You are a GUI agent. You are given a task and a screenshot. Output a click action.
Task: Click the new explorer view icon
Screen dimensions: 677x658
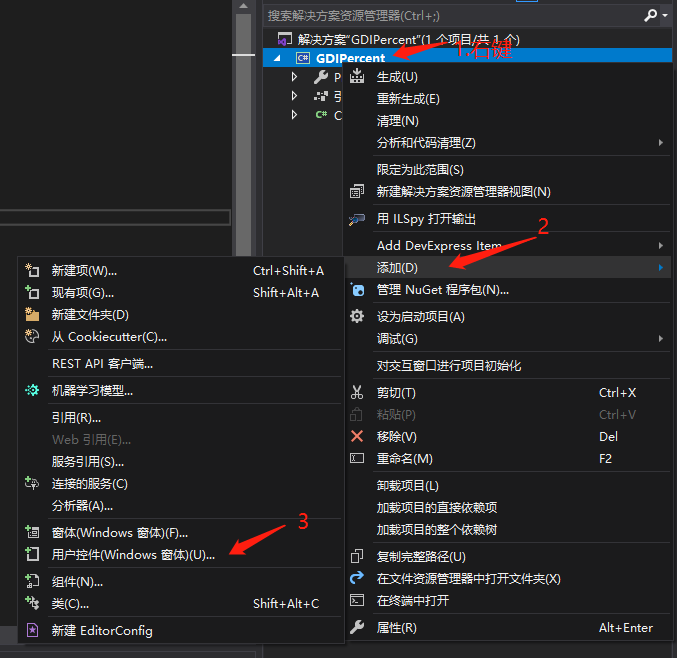[357, 191]
